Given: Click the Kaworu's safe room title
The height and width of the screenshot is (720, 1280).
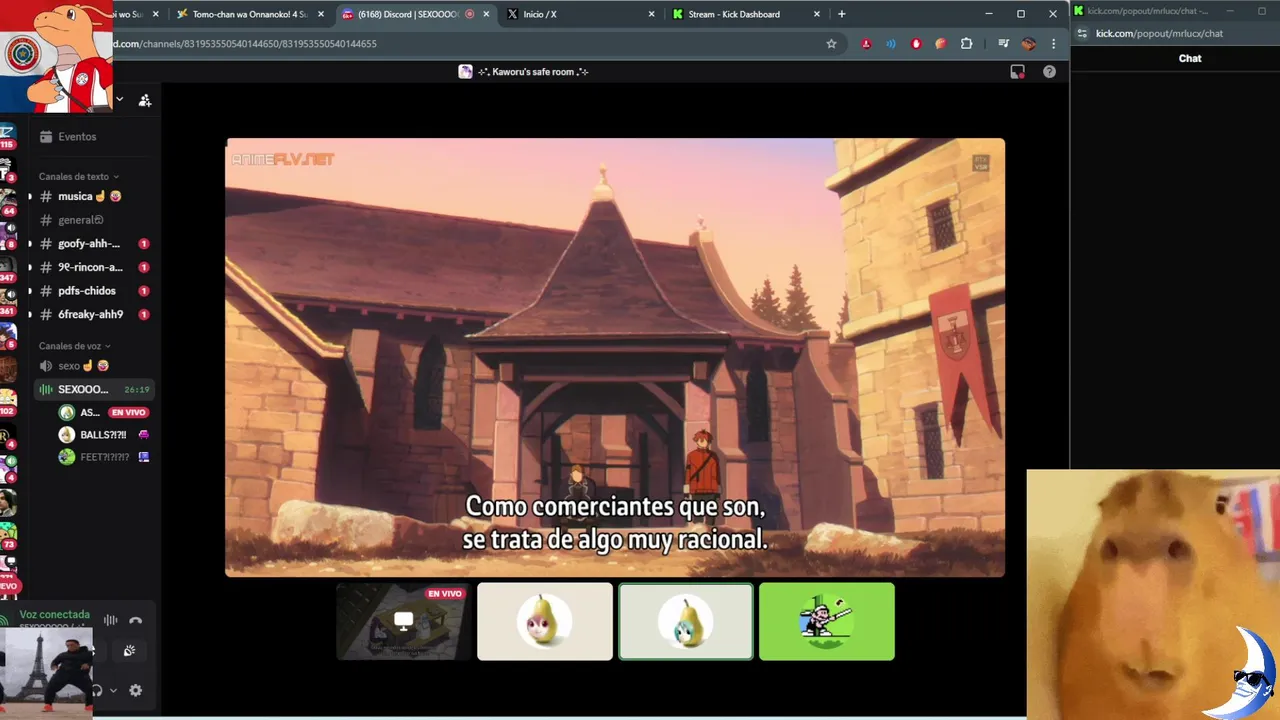Looking at the screenshot, I should coord(532,72).
